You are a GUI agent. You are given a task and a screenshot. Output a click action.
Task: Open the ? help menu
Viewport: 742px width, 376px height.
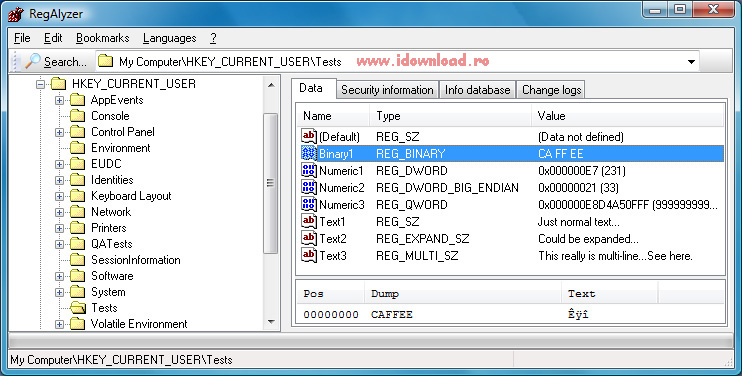[x=213, y=38]
